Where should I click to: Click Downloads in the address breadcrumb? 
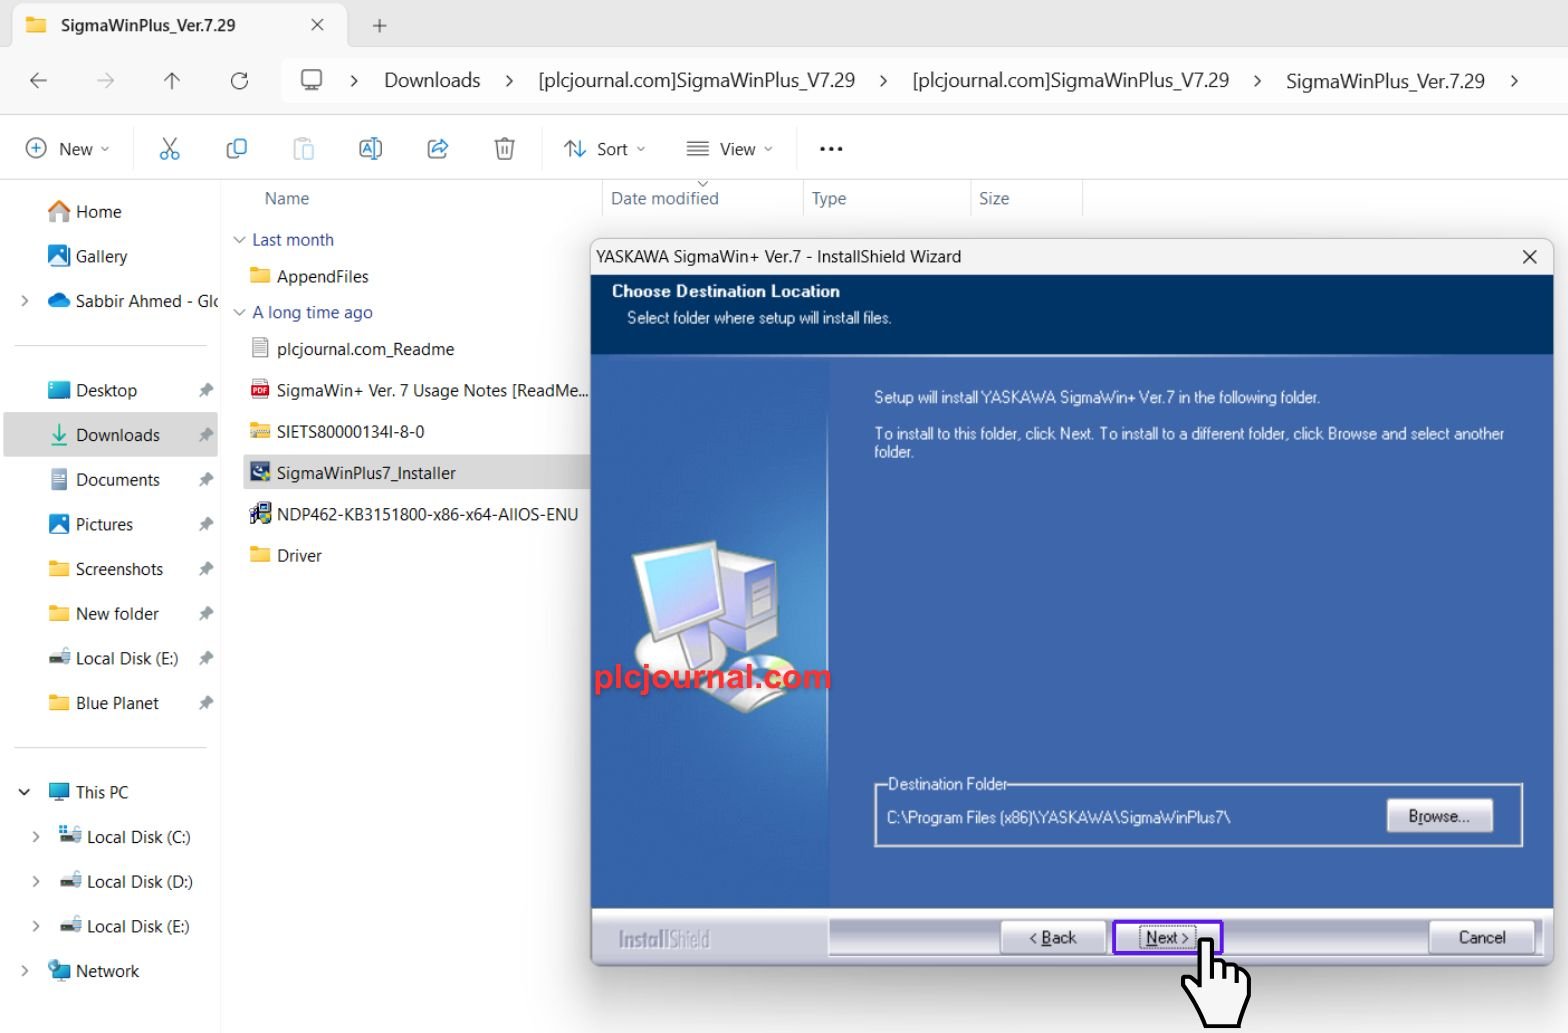tap(432, 80)
